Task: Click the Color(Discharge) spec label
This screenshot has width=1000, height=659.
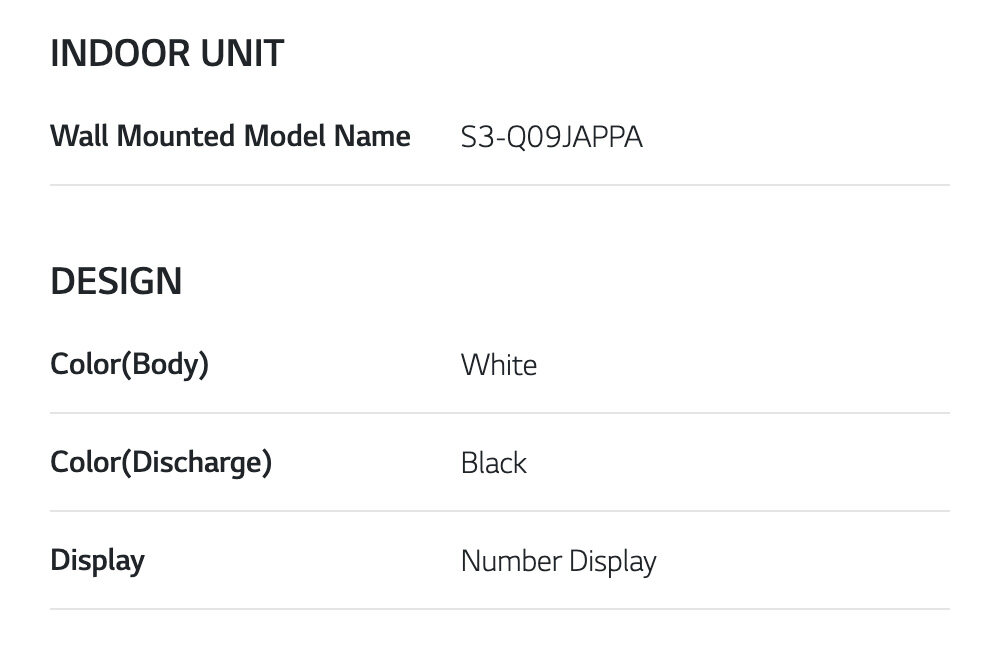Action: 160,462
